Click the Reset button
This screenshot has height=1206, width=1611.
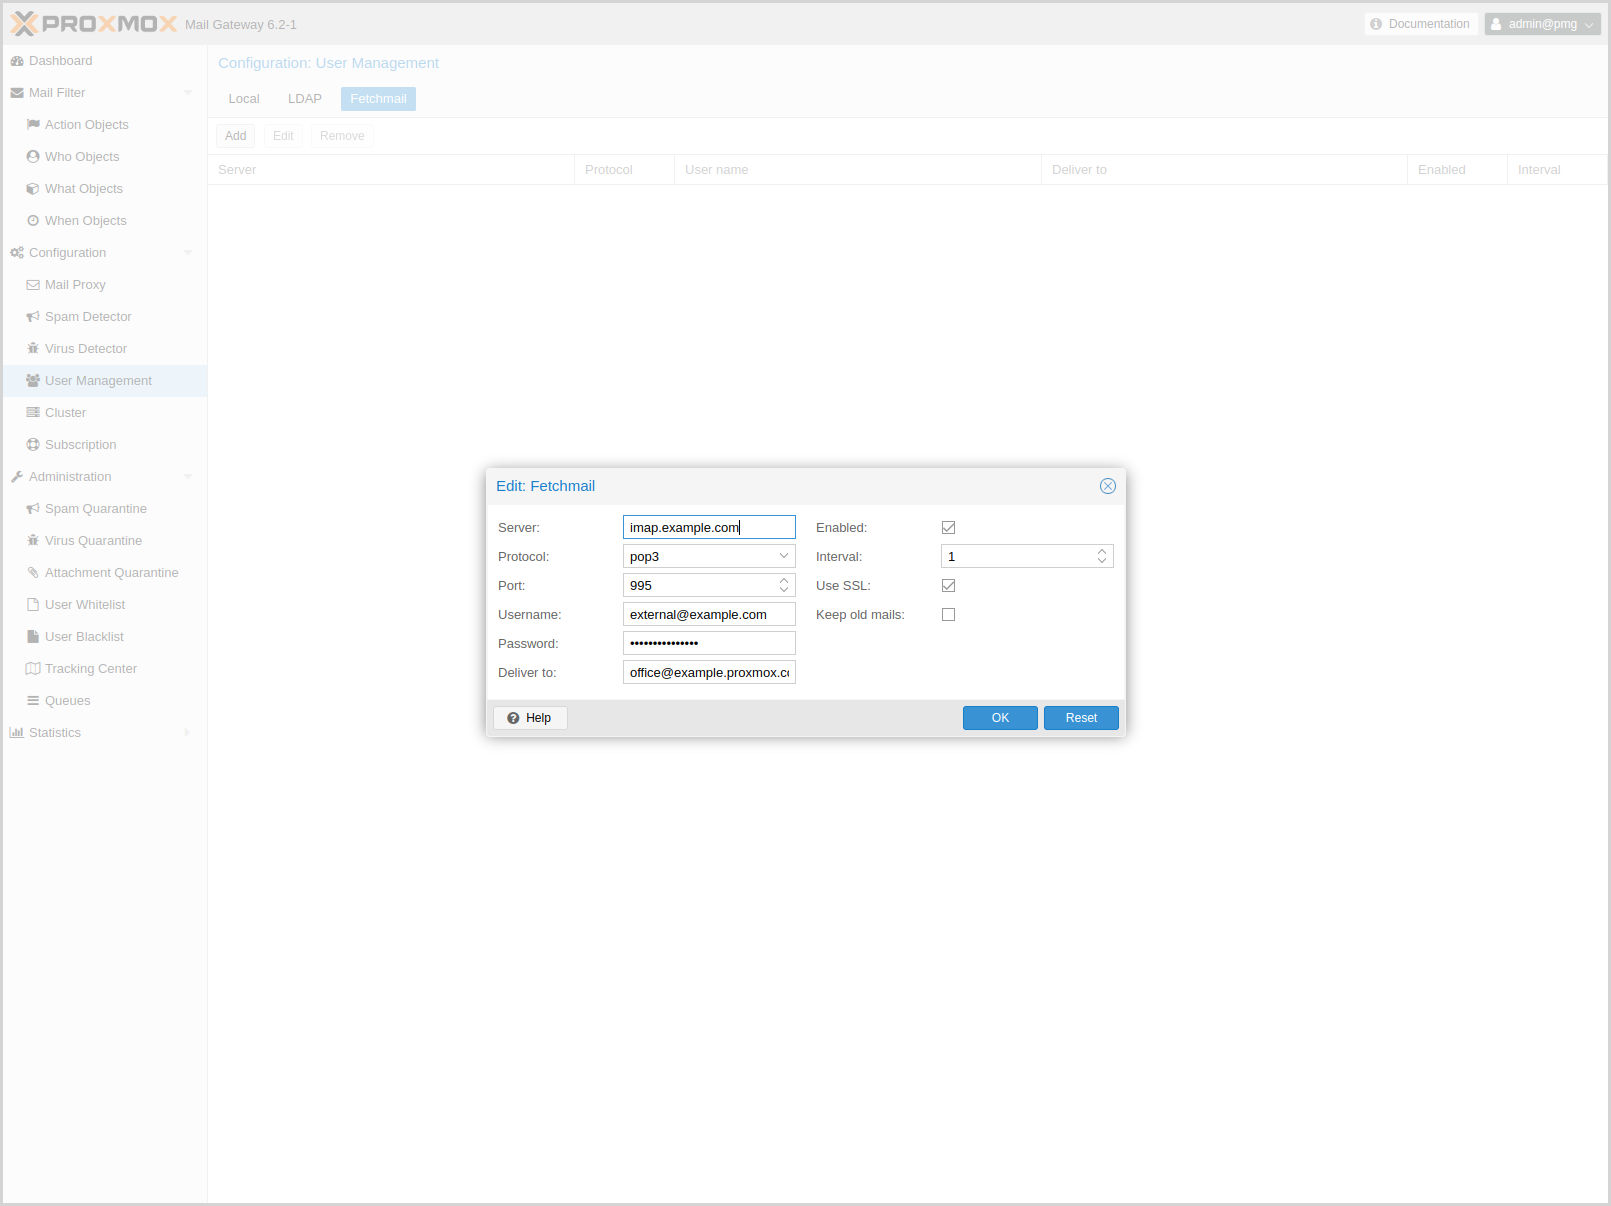pyautogui.click(x=1080, y=718)
